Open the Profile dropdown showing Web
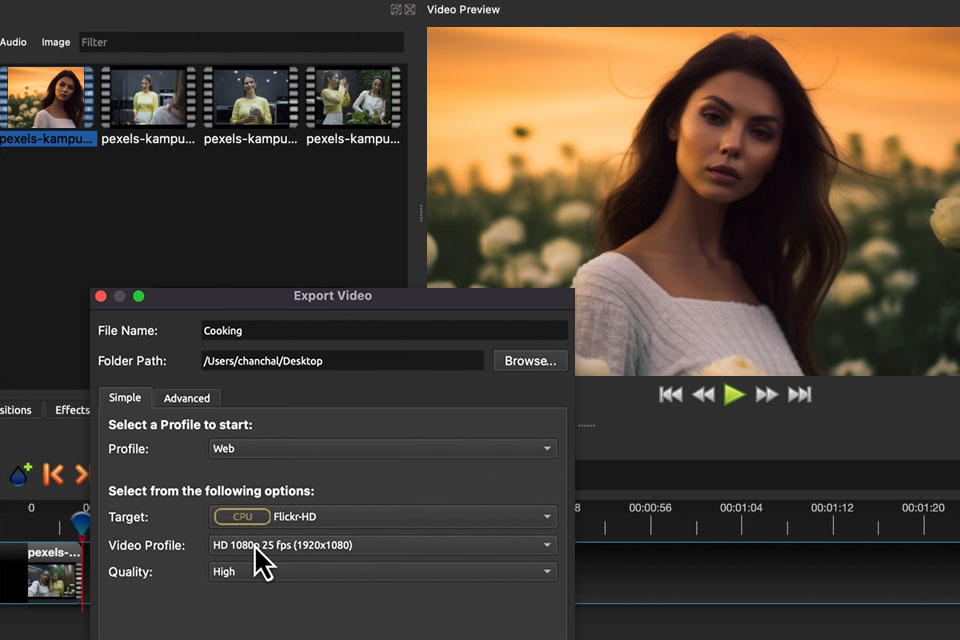Viewport: 960px width, 640px height. point(383,448)
